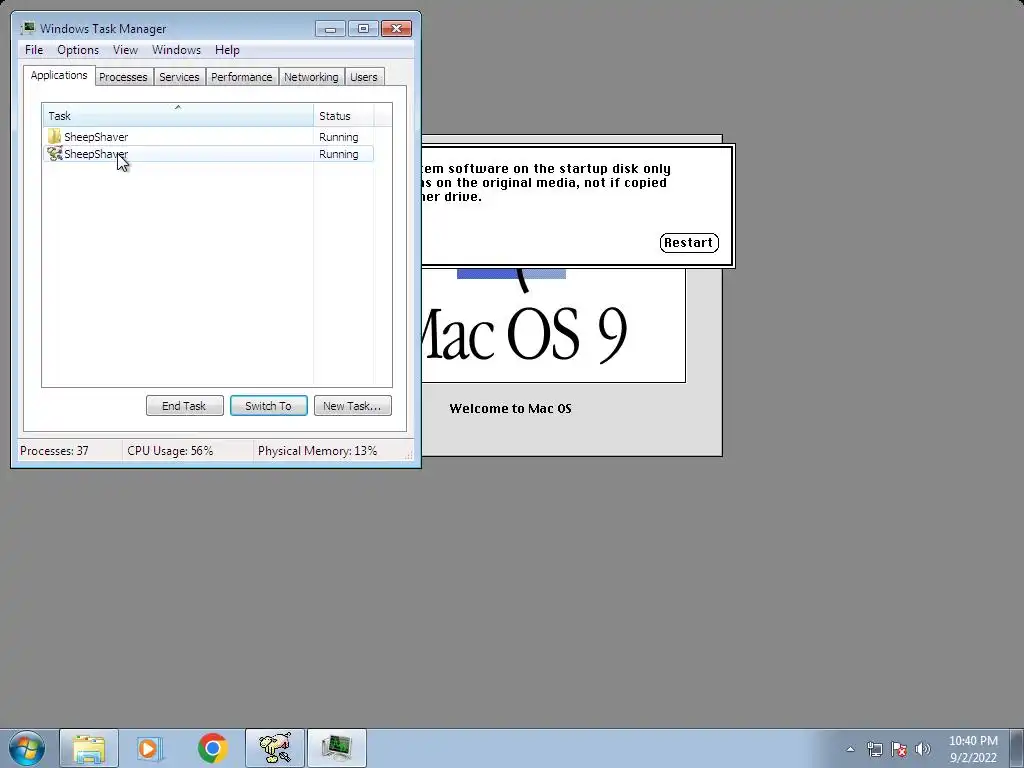
Task: Select the SheepShaver folder task row
Action: (208, 136)
